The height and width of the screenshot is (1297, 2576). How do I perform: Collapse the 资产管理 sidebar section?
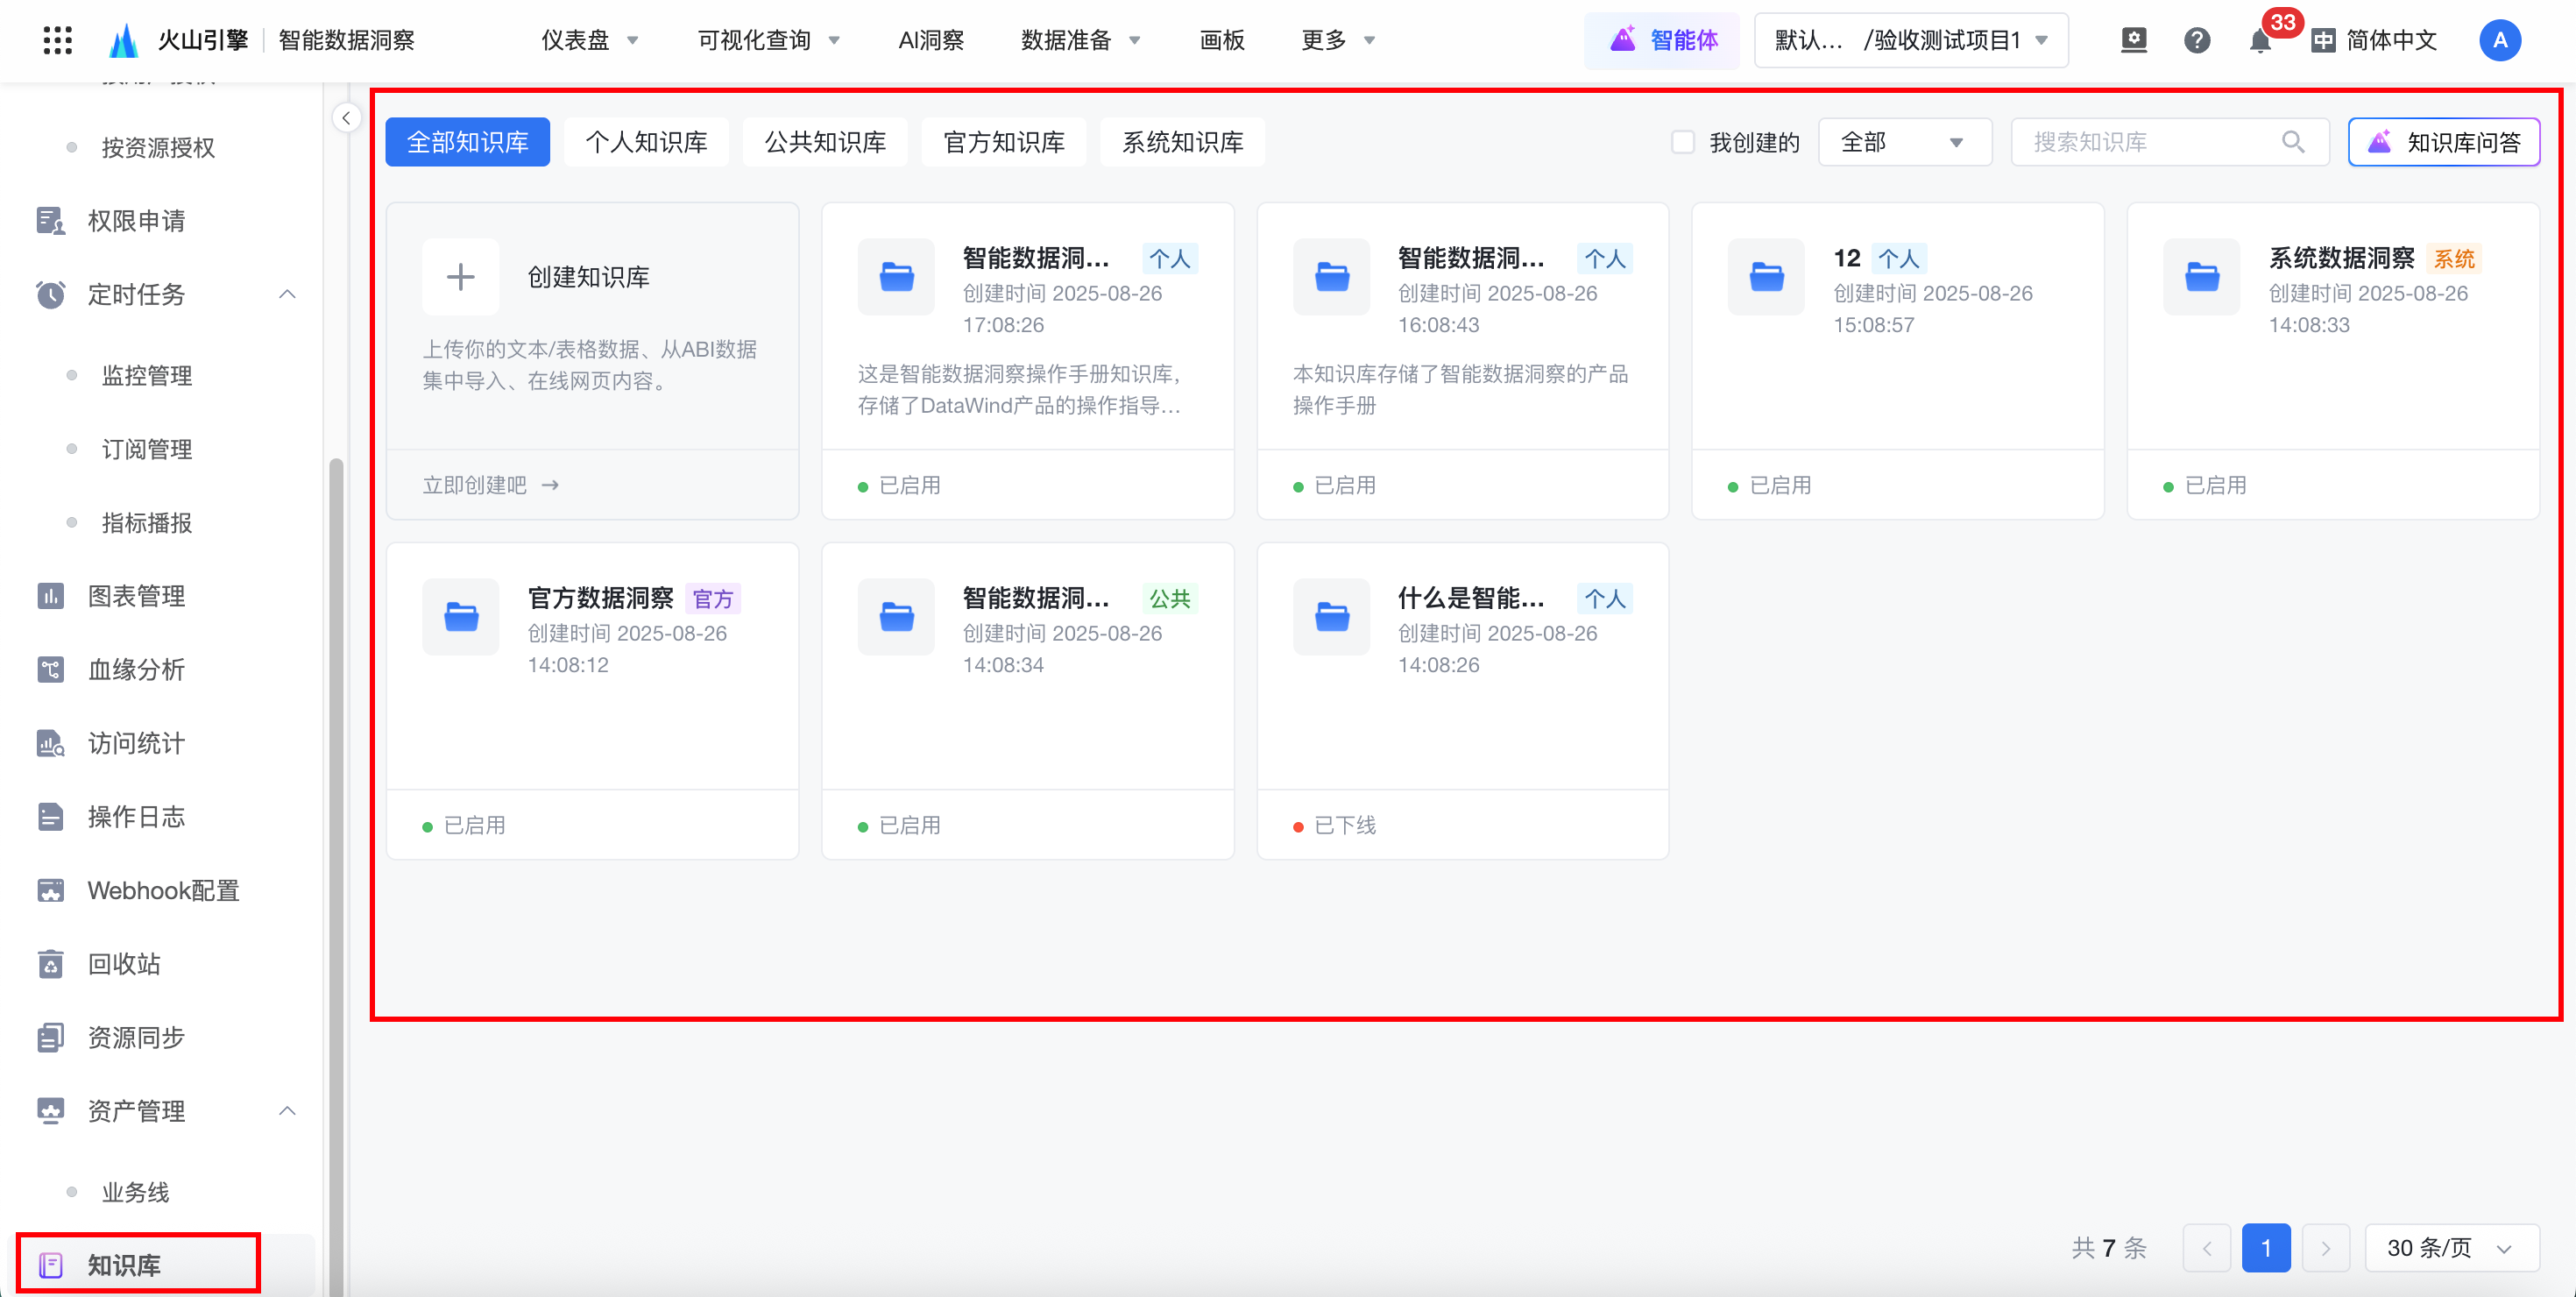(287, 1111)
